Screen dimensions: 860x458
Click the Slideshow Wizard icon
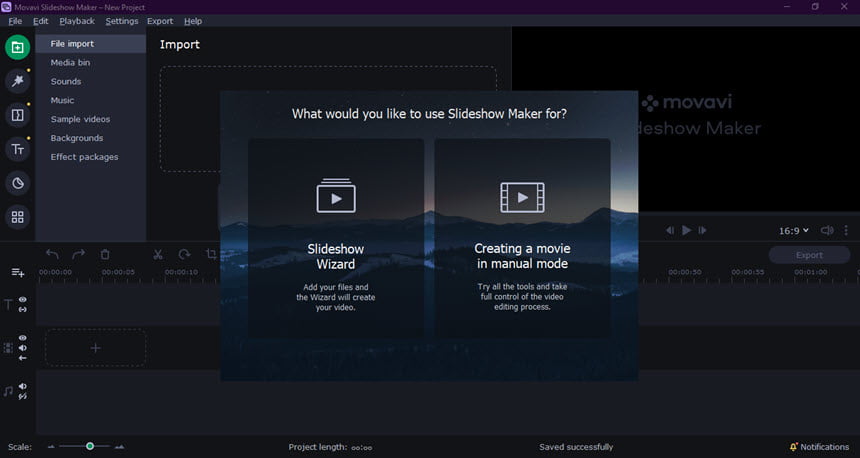pyautogui.click(x=336, y=196)
